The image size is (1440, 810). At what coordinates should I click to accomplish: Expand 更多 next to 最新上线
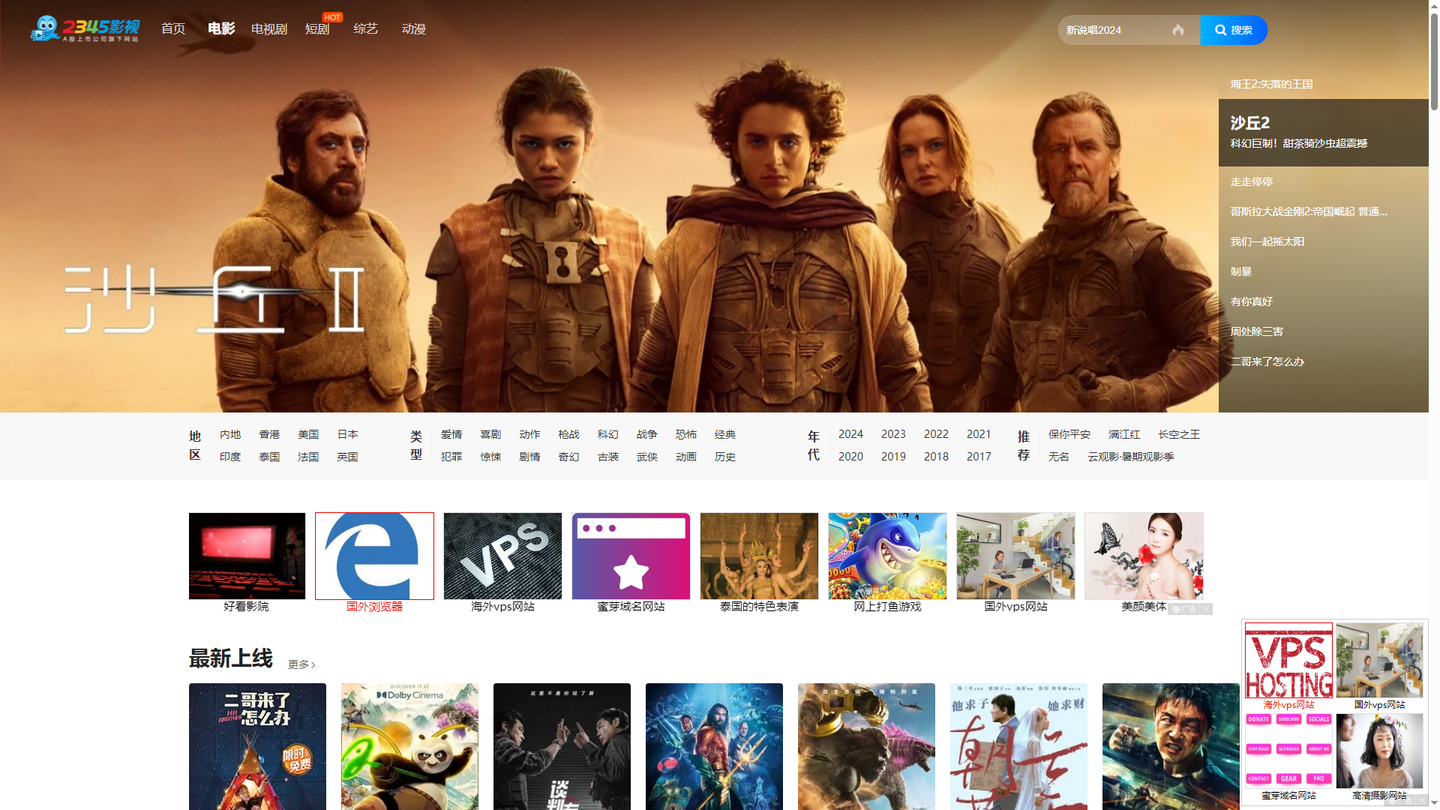[x=301, y=665]
